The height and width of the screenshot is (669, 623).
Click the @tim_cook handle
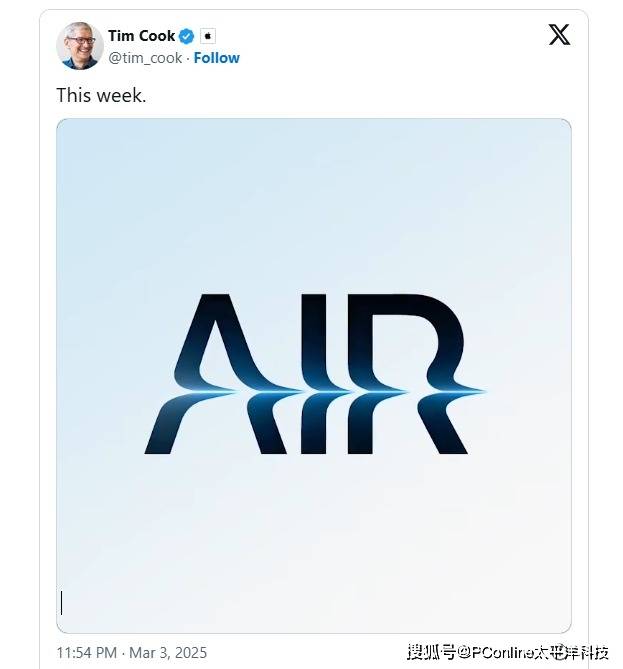pyautogui.click(x=145, y=58)
